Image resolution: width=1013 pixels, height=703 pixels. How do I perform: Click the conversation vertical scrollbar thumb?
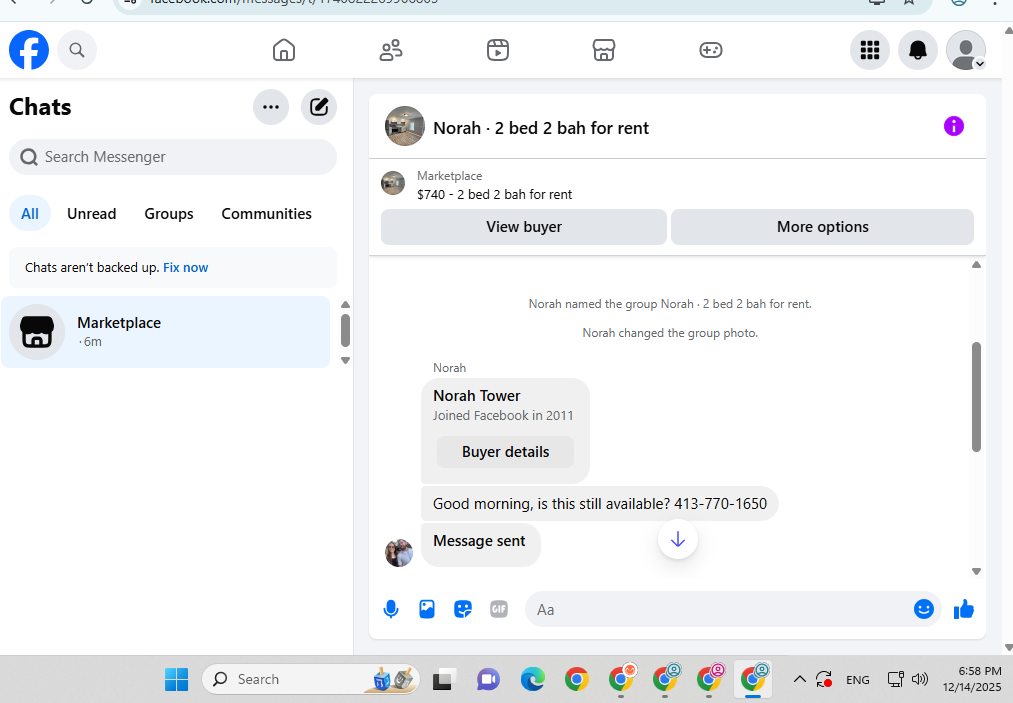976,397
